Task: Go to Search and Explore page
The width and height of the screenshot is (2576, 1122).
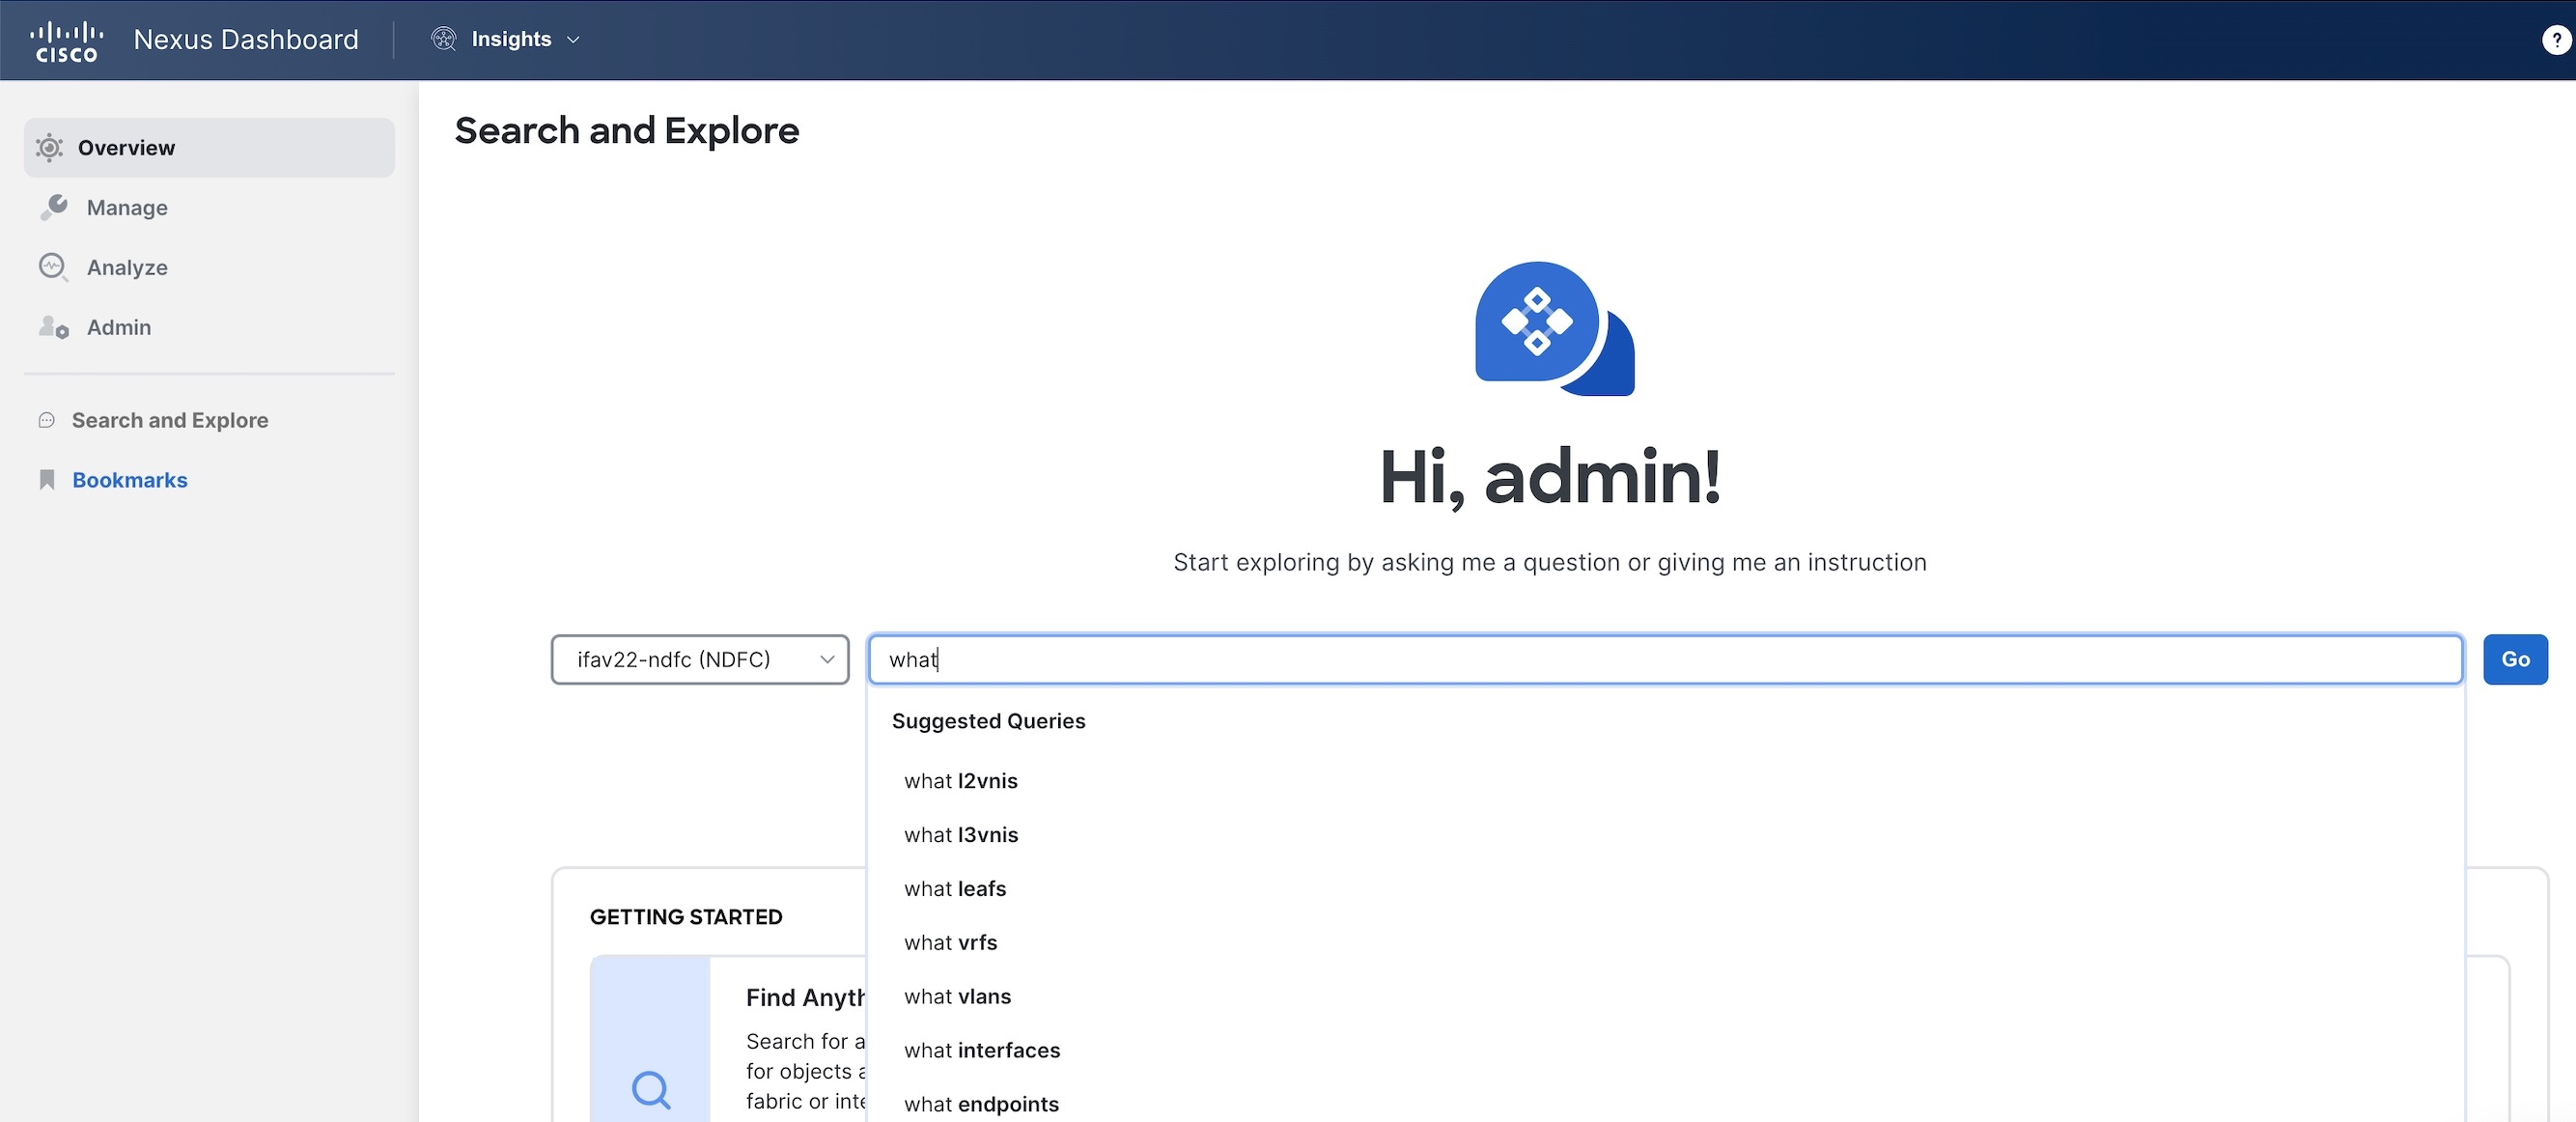Action: pyautogui.click(x=170, y=420)
